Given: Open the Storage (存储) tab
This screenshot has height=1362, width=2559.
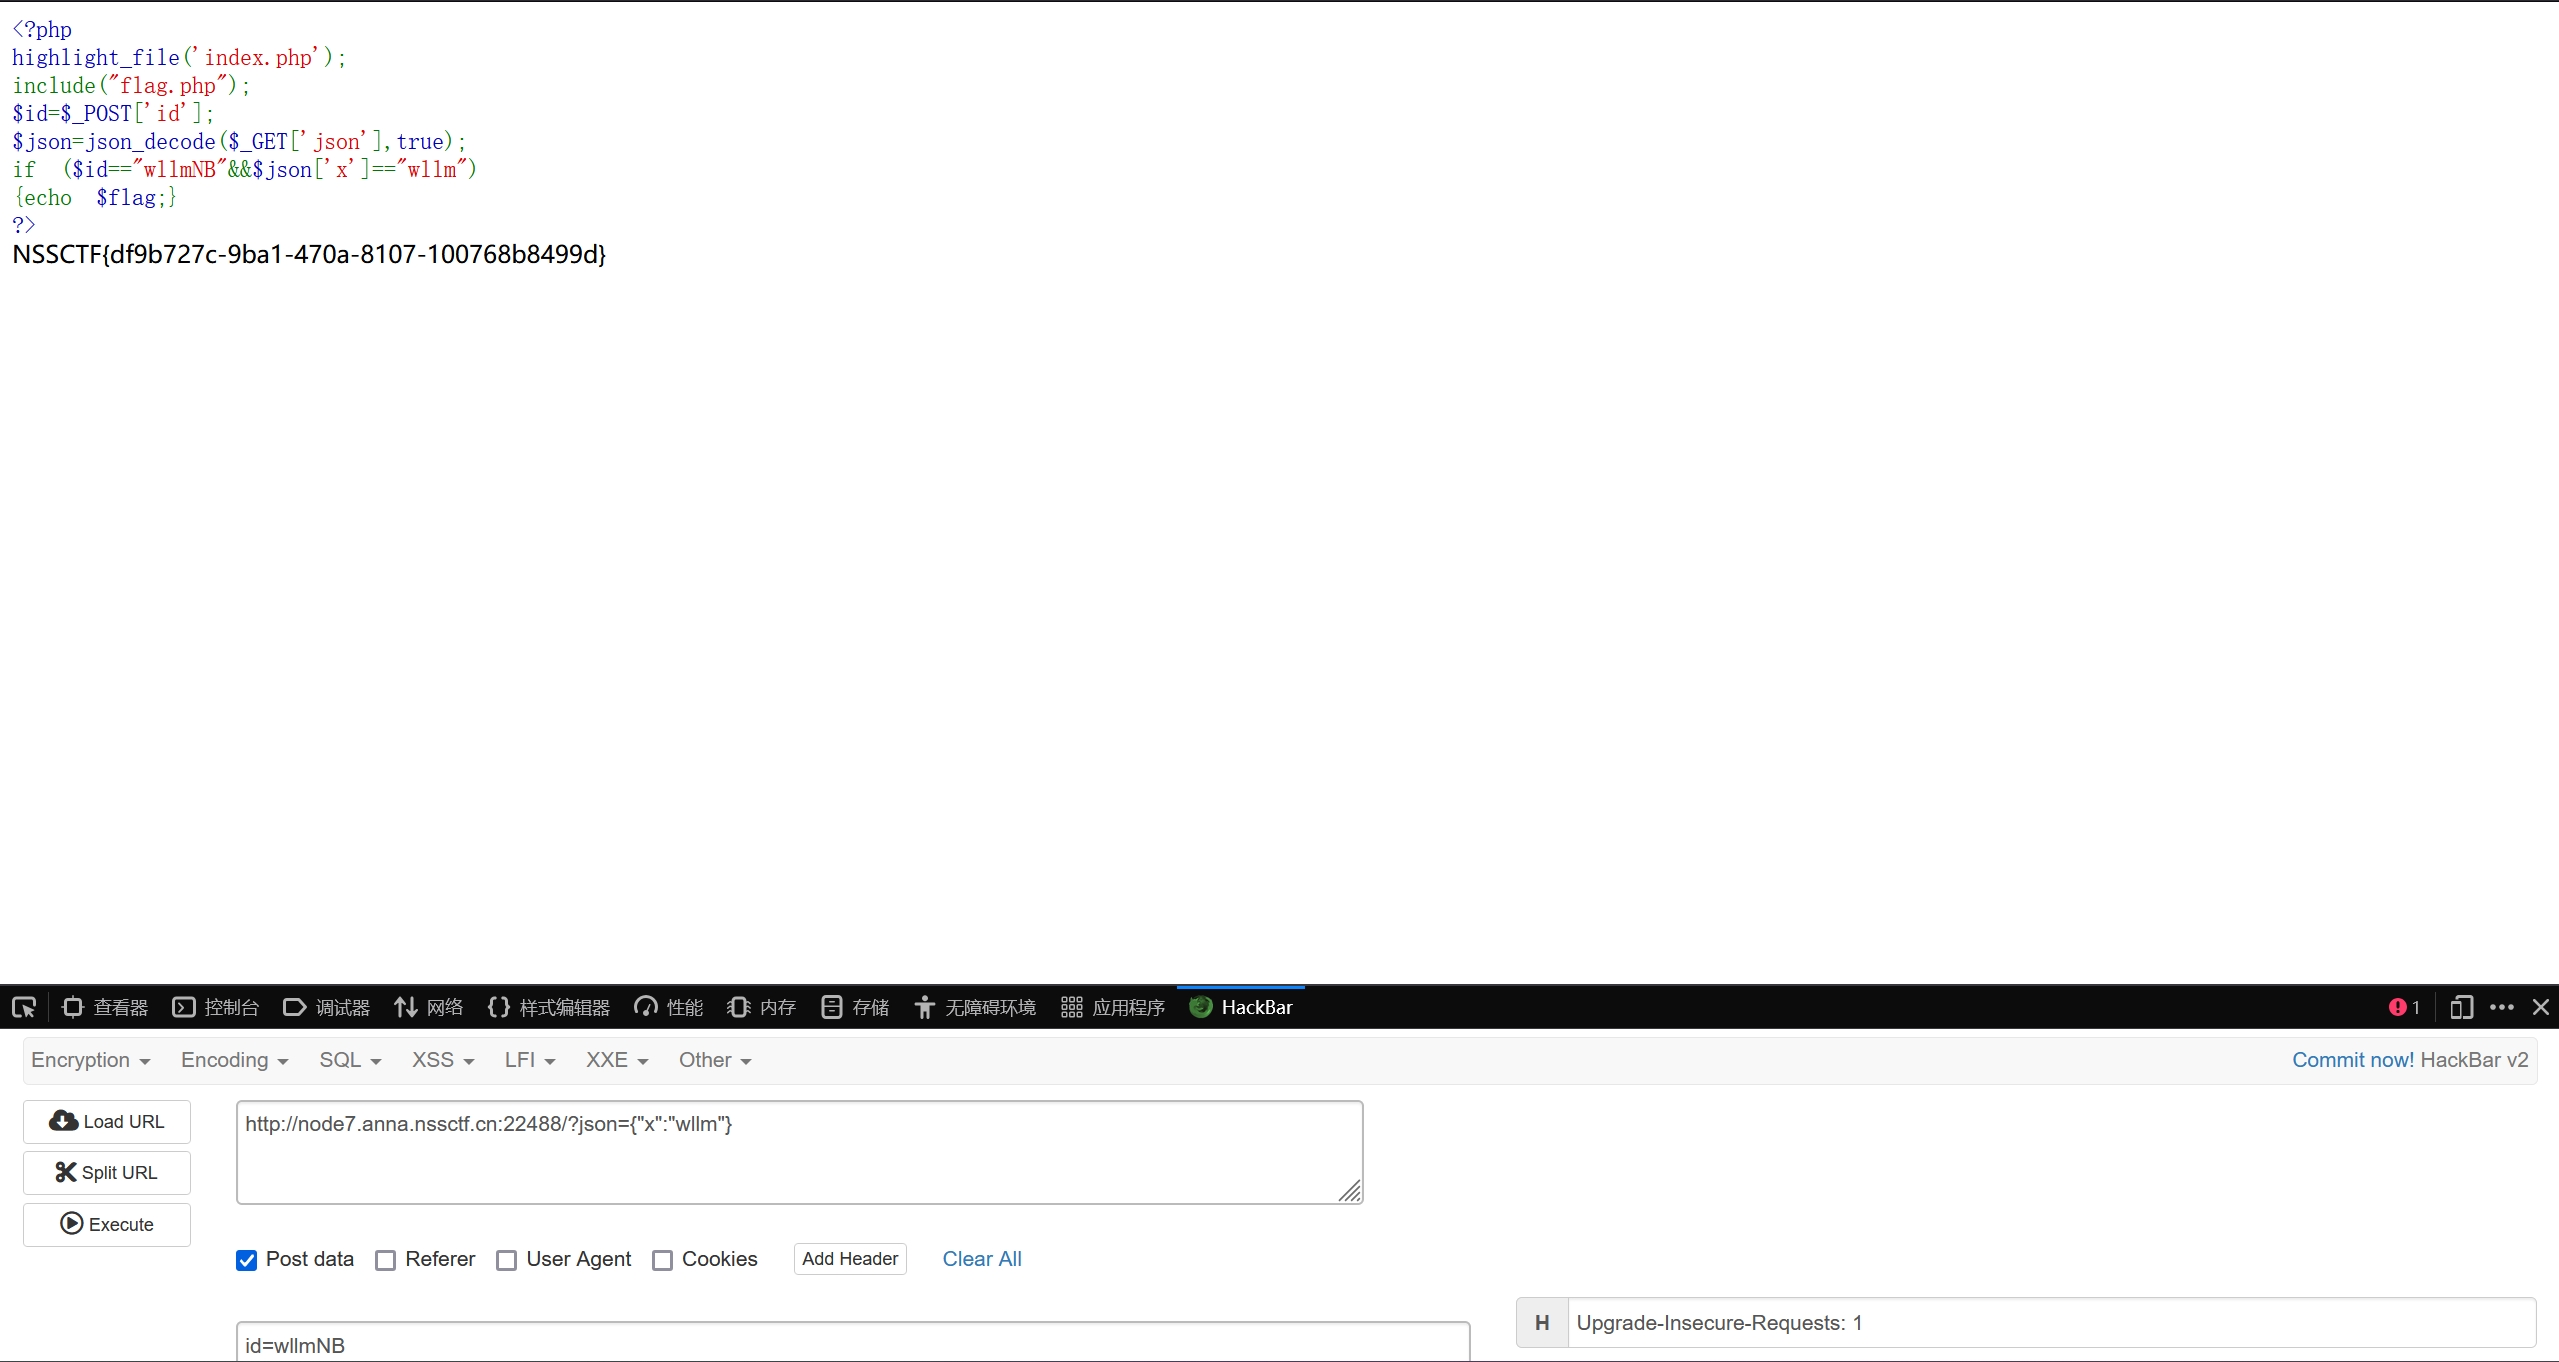Looking at the screenshot, I should tap(855, 1007).
